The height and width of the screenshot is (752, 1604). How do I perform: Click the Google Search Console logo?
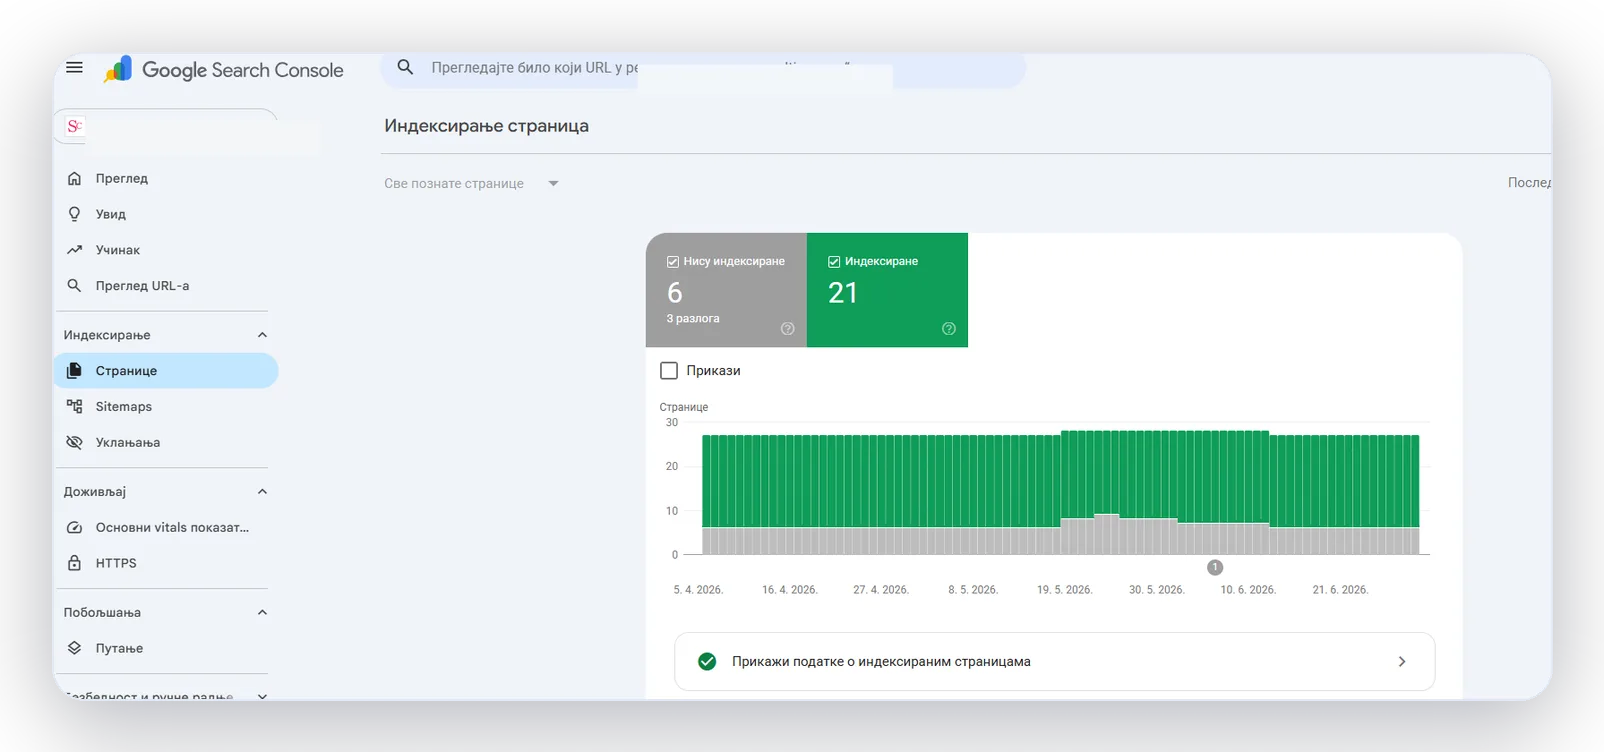223,69
